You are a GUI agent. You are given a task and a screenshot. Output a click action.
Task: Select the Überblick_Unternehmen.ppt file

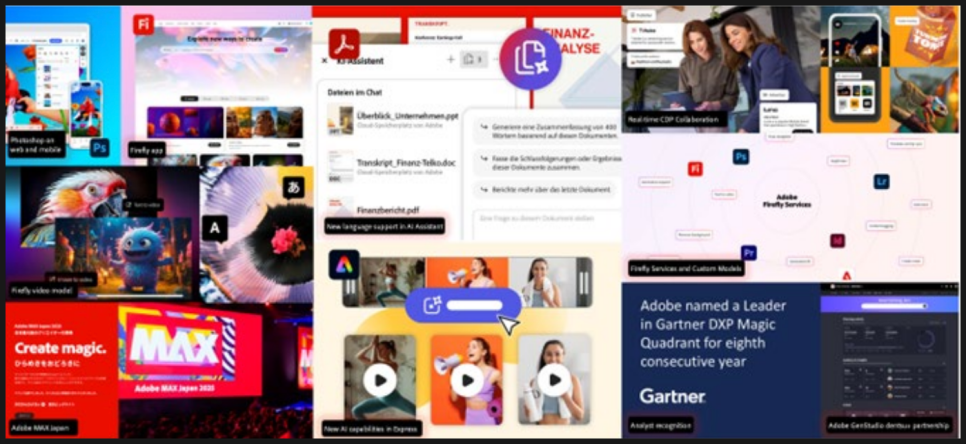pos(393,120)
